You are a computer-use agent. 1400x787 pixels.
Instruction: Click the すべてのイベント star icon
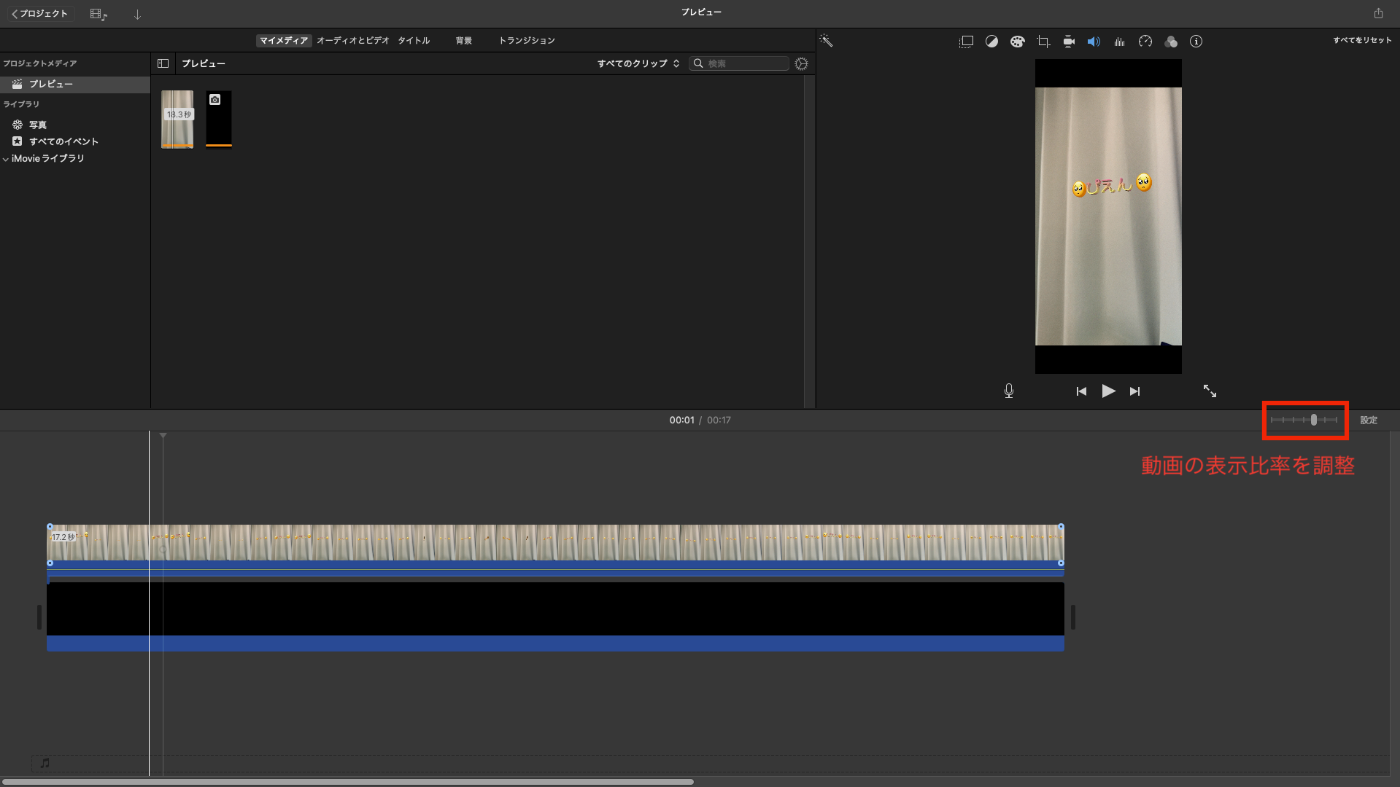[17, 142]
